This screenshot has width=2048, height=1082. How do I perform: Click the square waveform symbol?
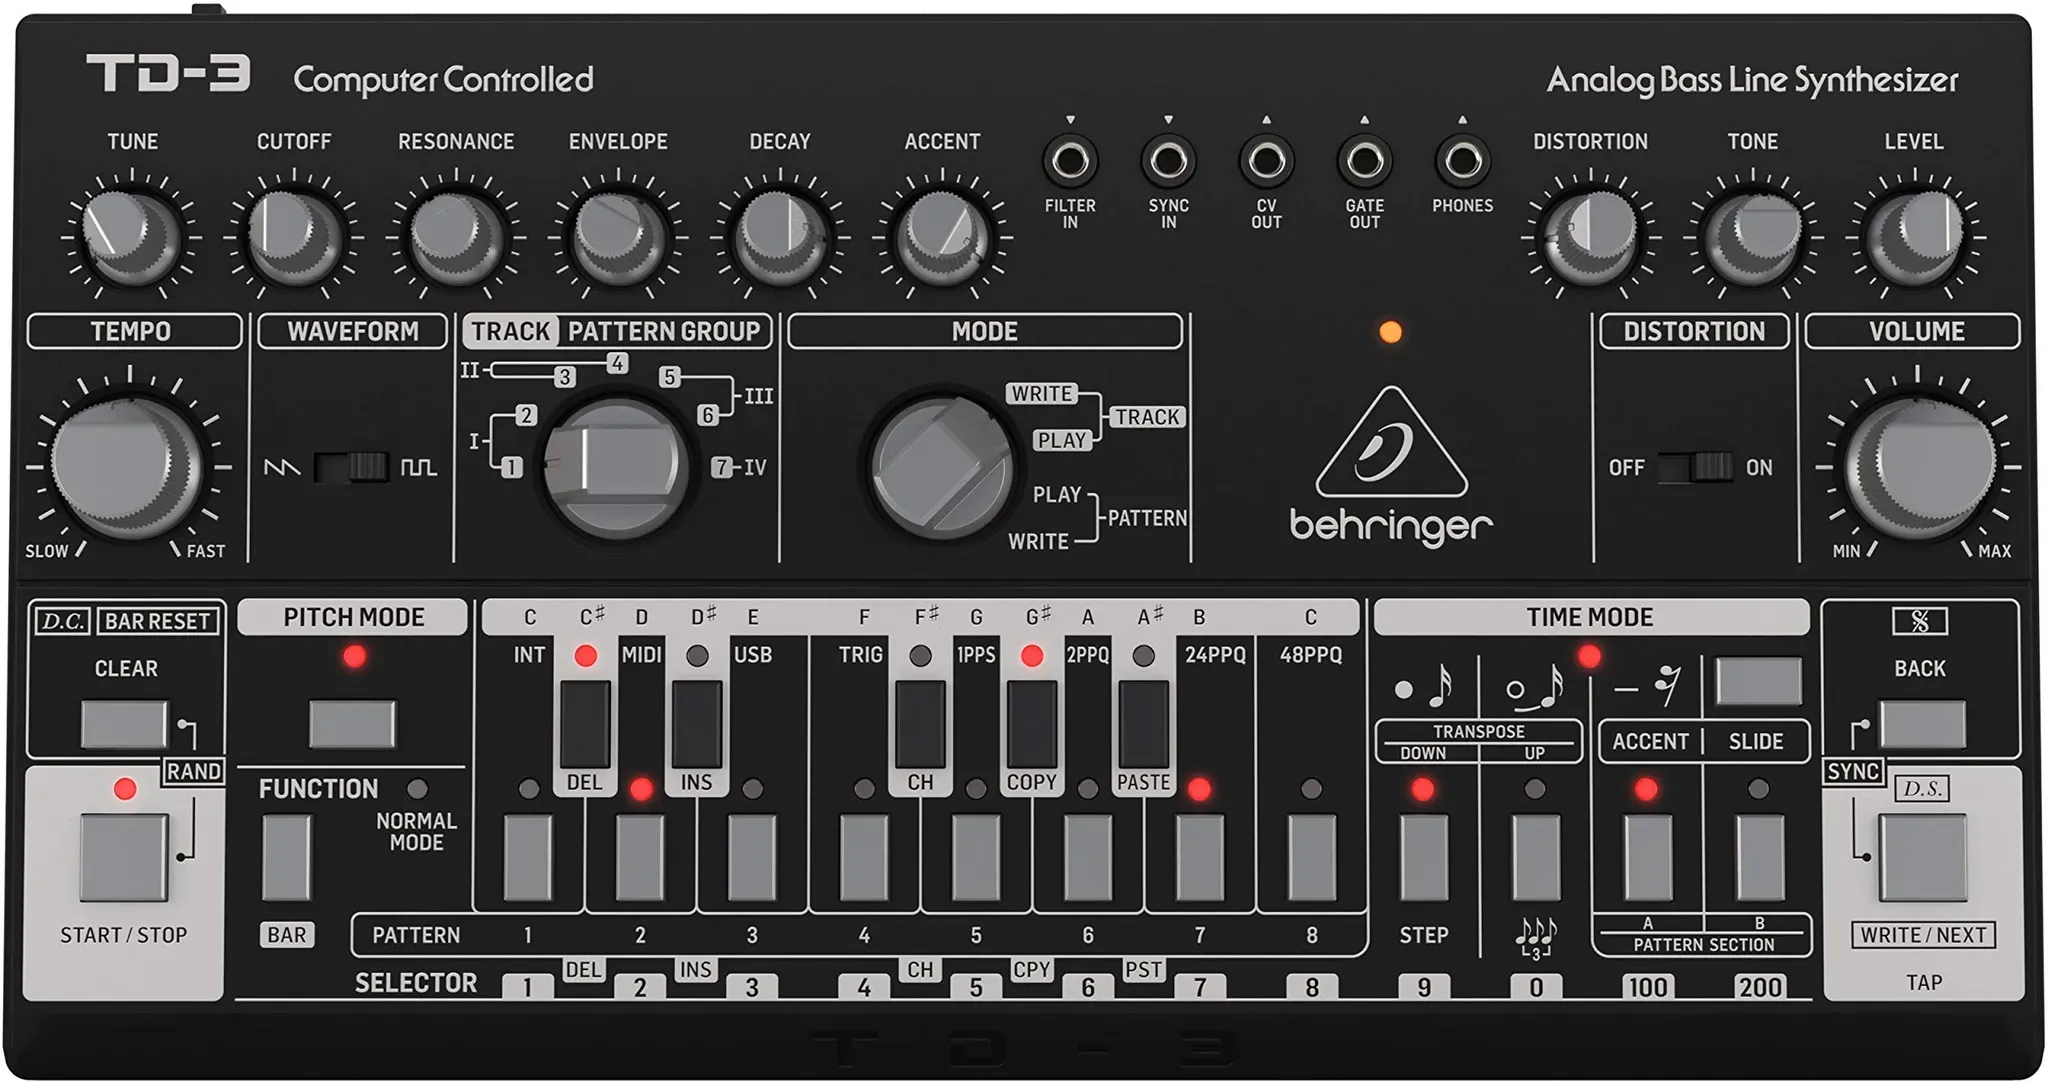419,467
